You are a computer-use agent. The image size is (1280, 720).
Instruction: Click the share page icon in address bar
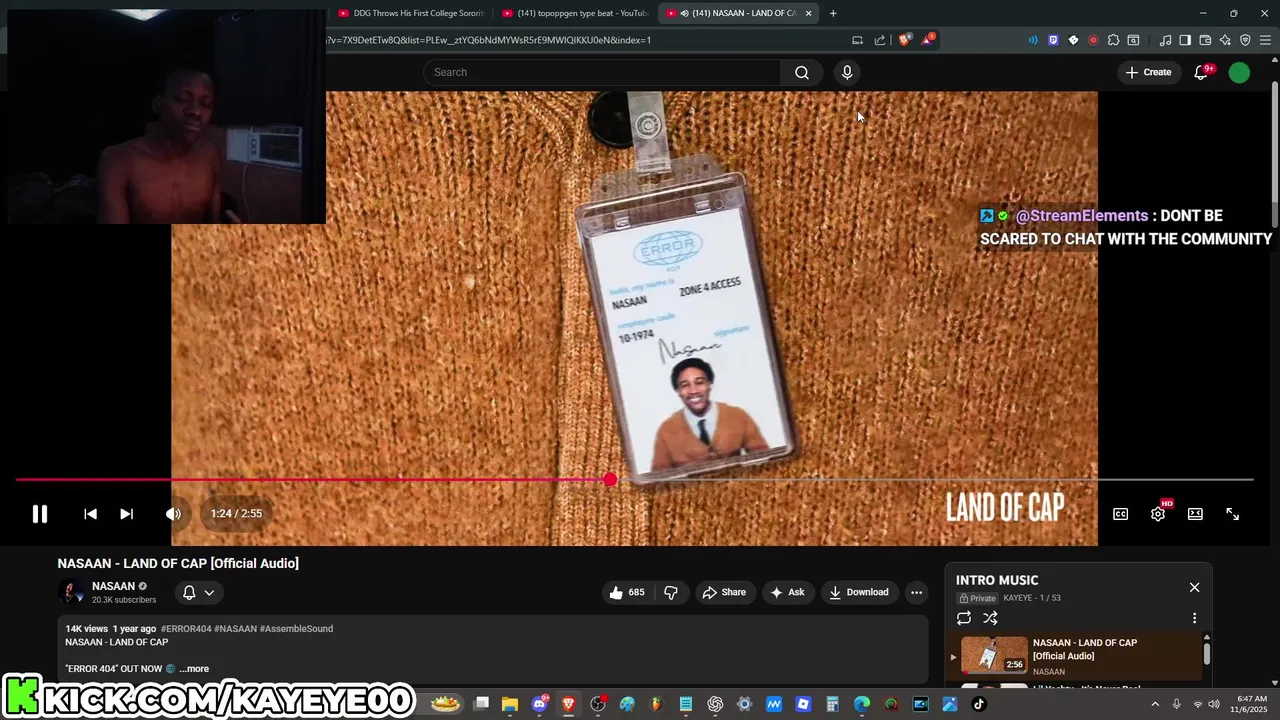pos(880,40)
